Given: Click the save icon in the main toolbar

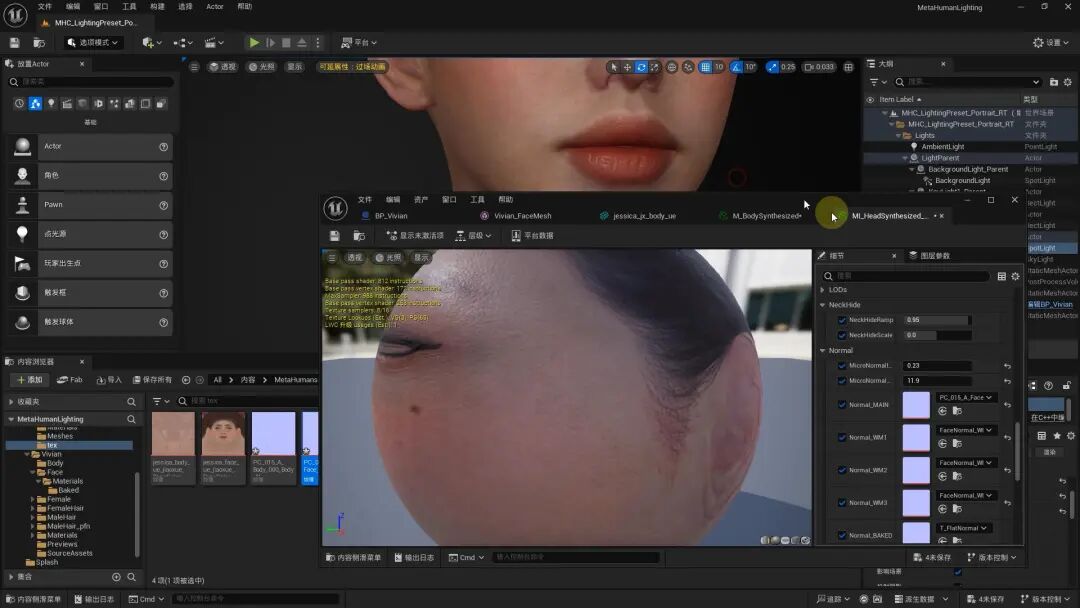Looking at the screenshot, I should pos(14,43).
